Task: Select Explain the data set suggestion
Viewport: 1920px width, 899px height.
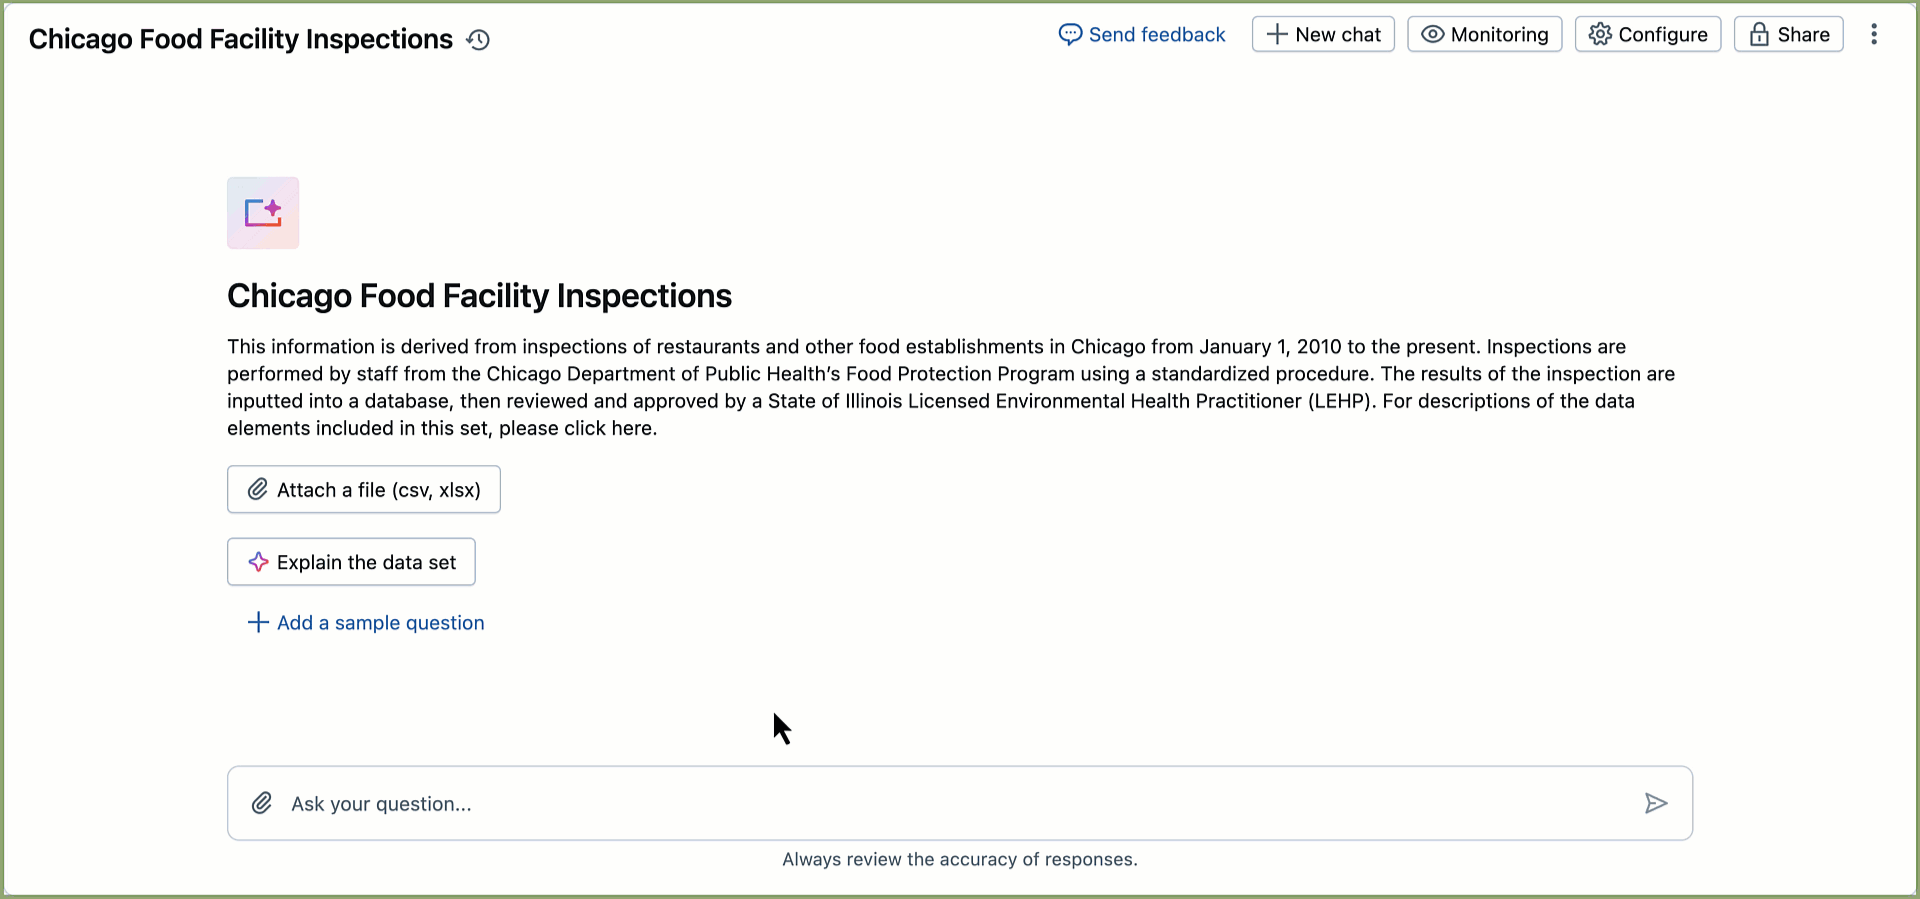Action: tap(351, 562)
